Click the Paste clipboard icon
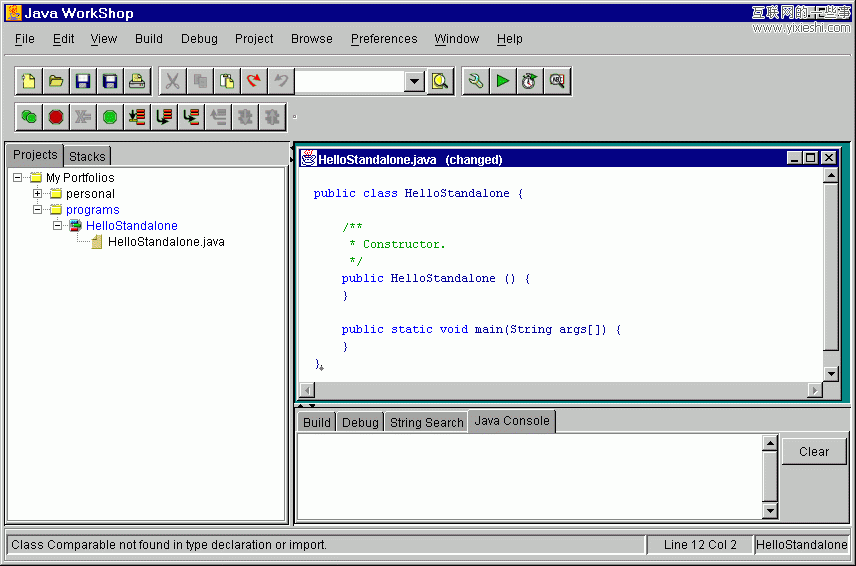 (227, 82)
